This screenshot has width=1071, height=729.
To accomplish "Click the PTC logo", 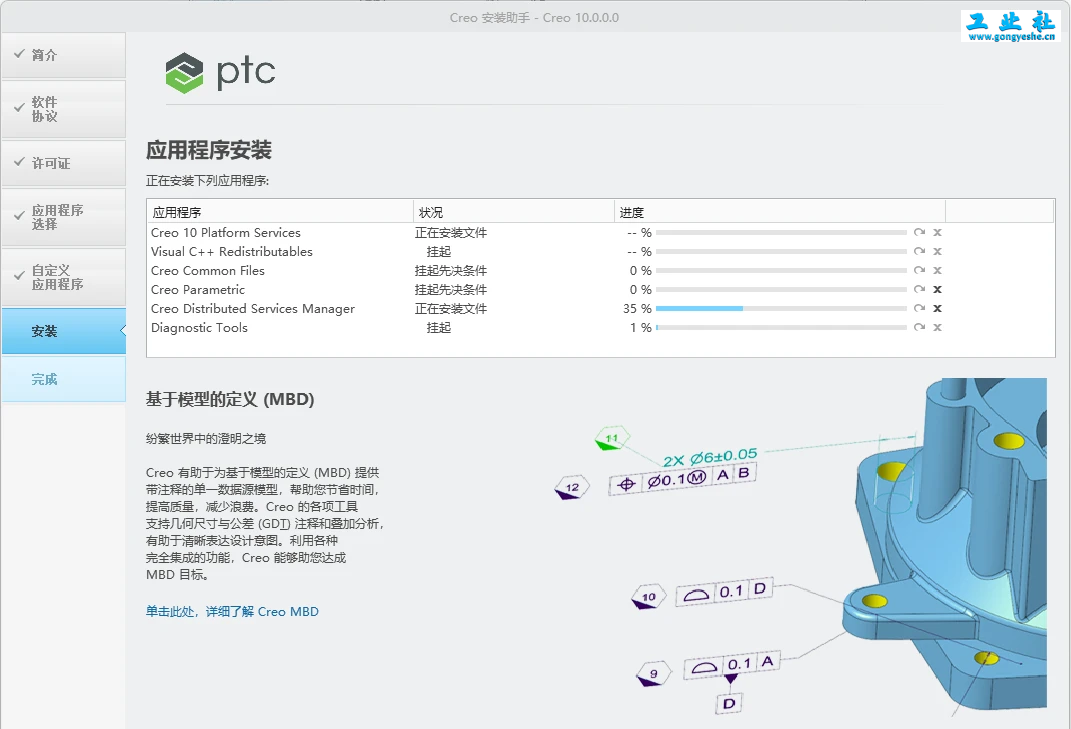I will click(220, 72).
